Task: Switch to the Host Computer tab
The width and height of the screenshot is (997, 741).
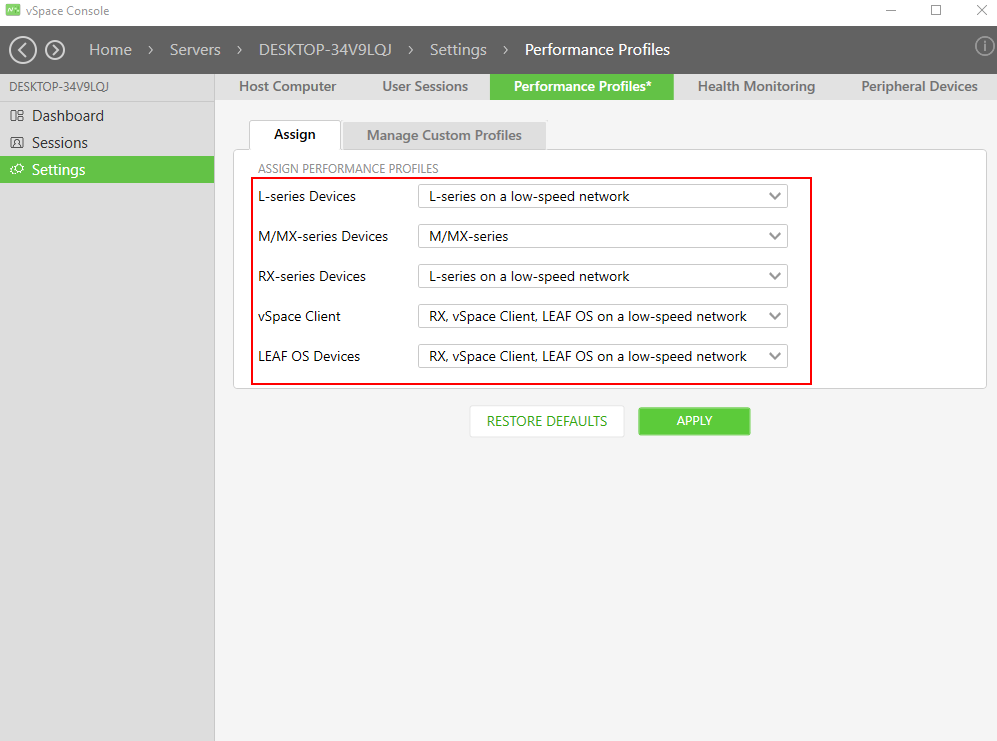Action: 287,87
